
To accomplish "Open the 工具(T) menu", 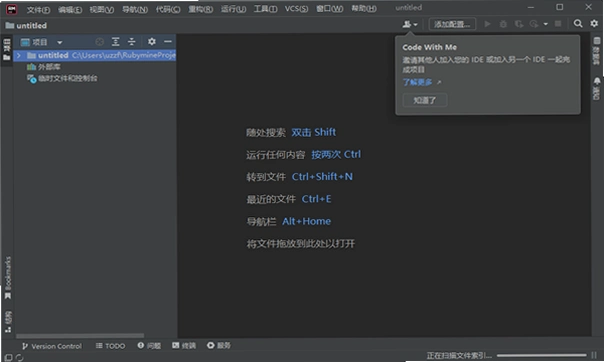I will click(x=265, y=9).
